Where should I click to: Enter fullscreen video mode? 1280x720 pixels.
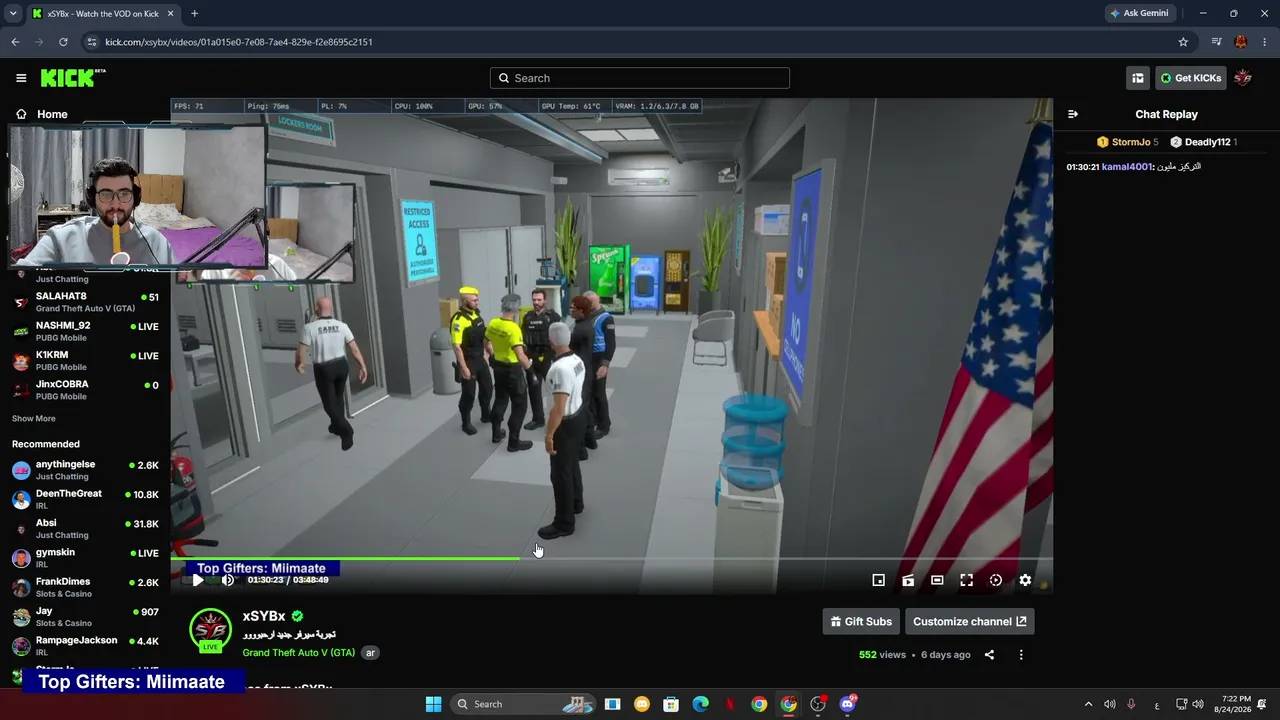pyautogui.click(x=966, y=580)
